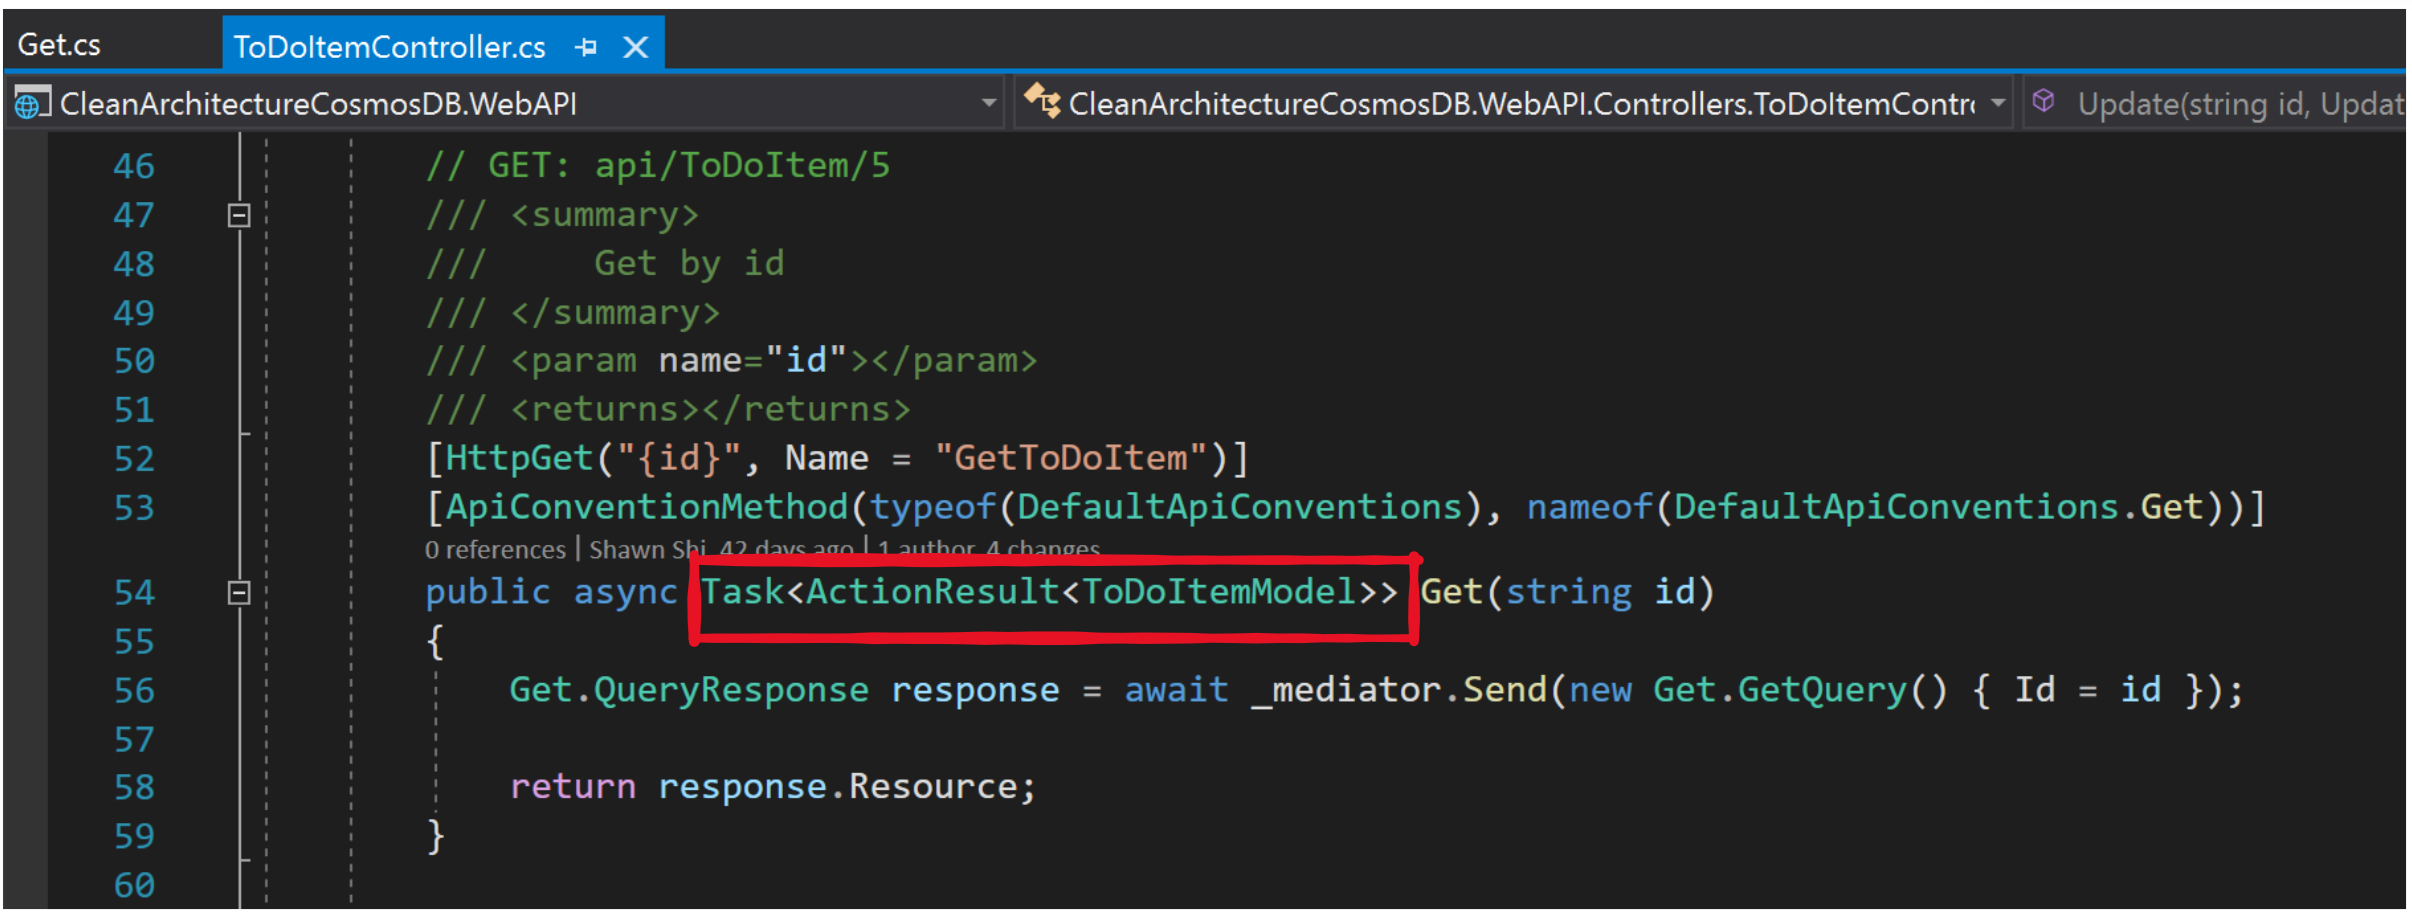2412x922 pixels.
Task: Select the ToDoItemController.cs tab
Action: coord(388,46)
